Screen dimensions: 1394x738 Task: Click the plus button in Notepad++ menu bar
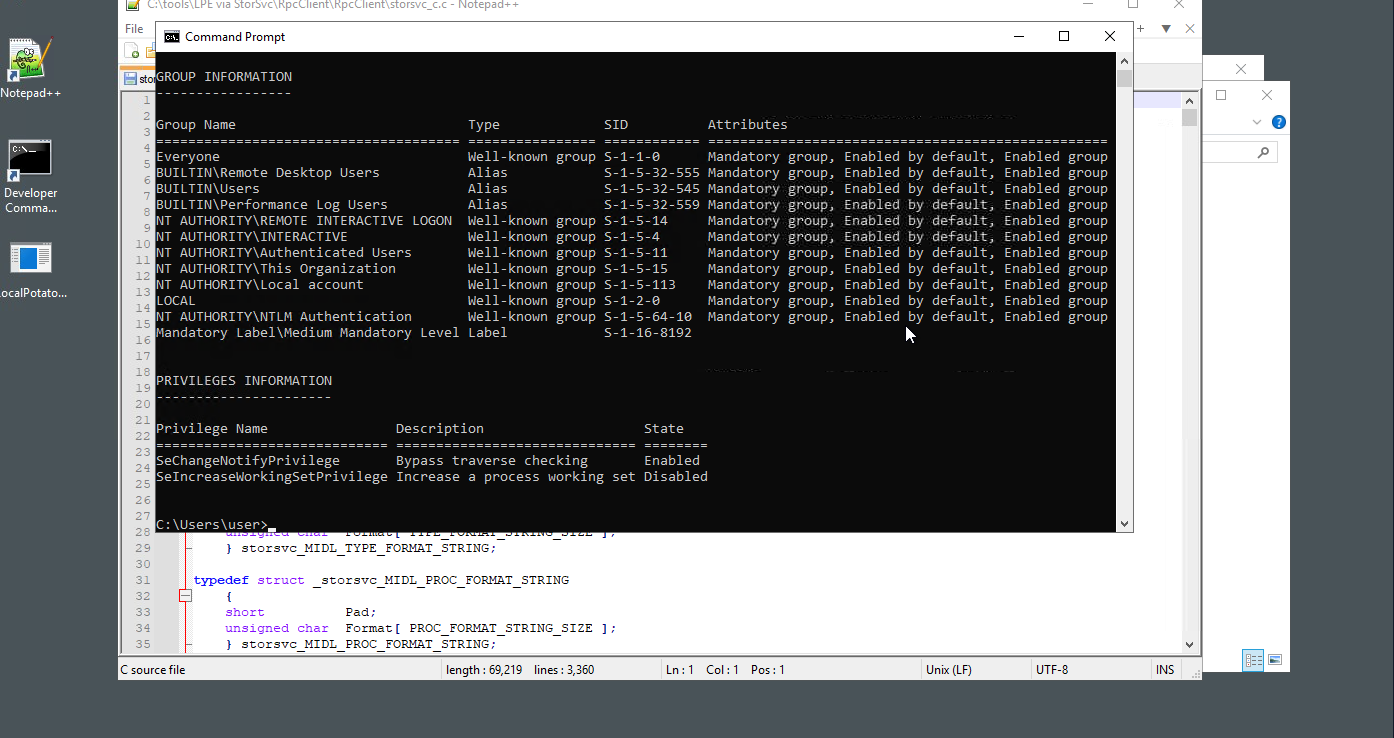click(1140, 29)
